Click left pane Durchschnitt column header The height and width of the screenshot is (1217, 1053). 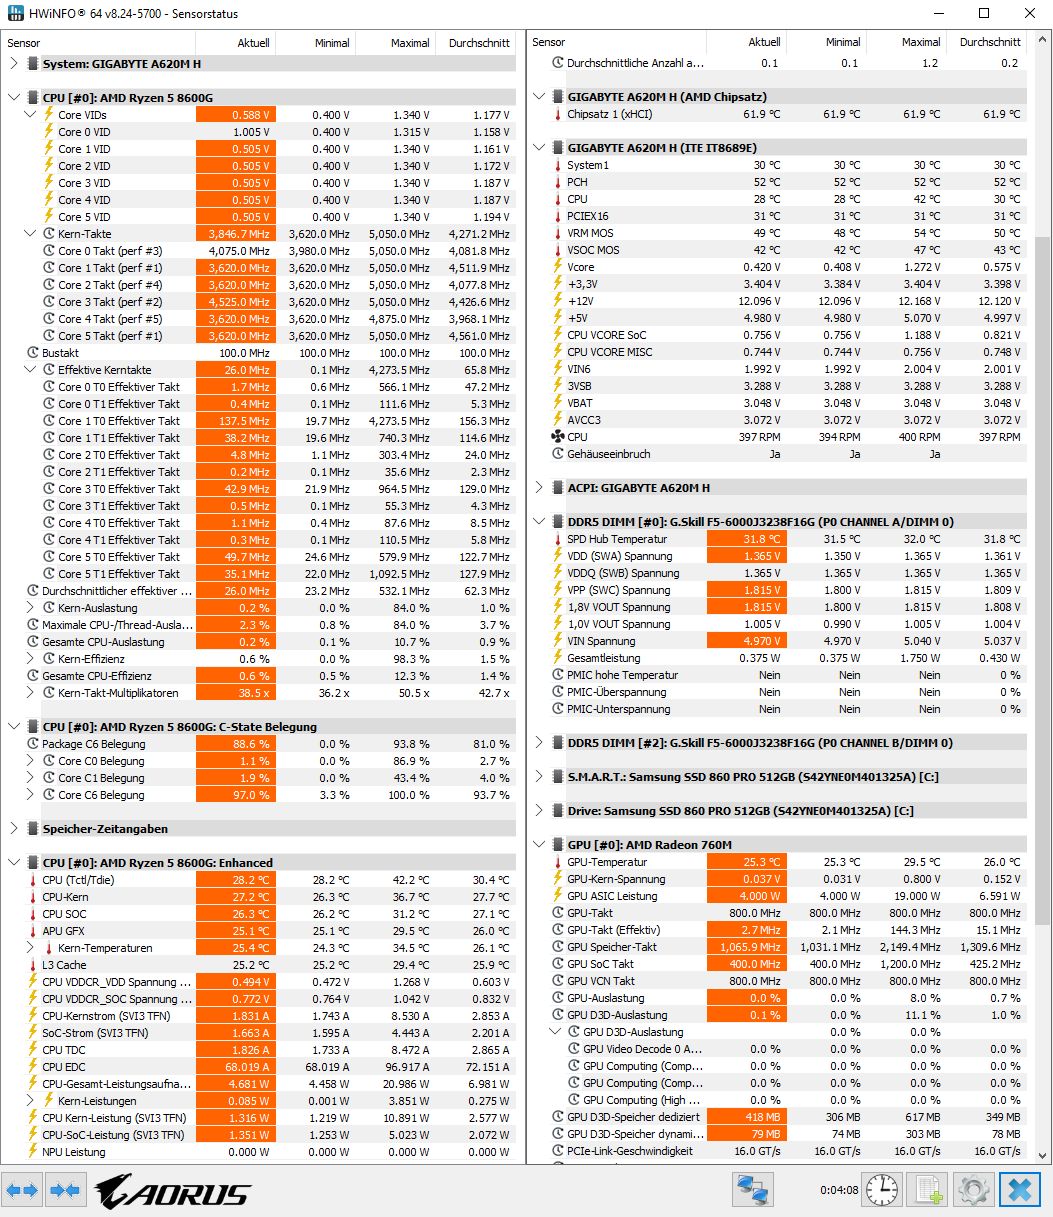pyautogui.click(x=475, y=43)
